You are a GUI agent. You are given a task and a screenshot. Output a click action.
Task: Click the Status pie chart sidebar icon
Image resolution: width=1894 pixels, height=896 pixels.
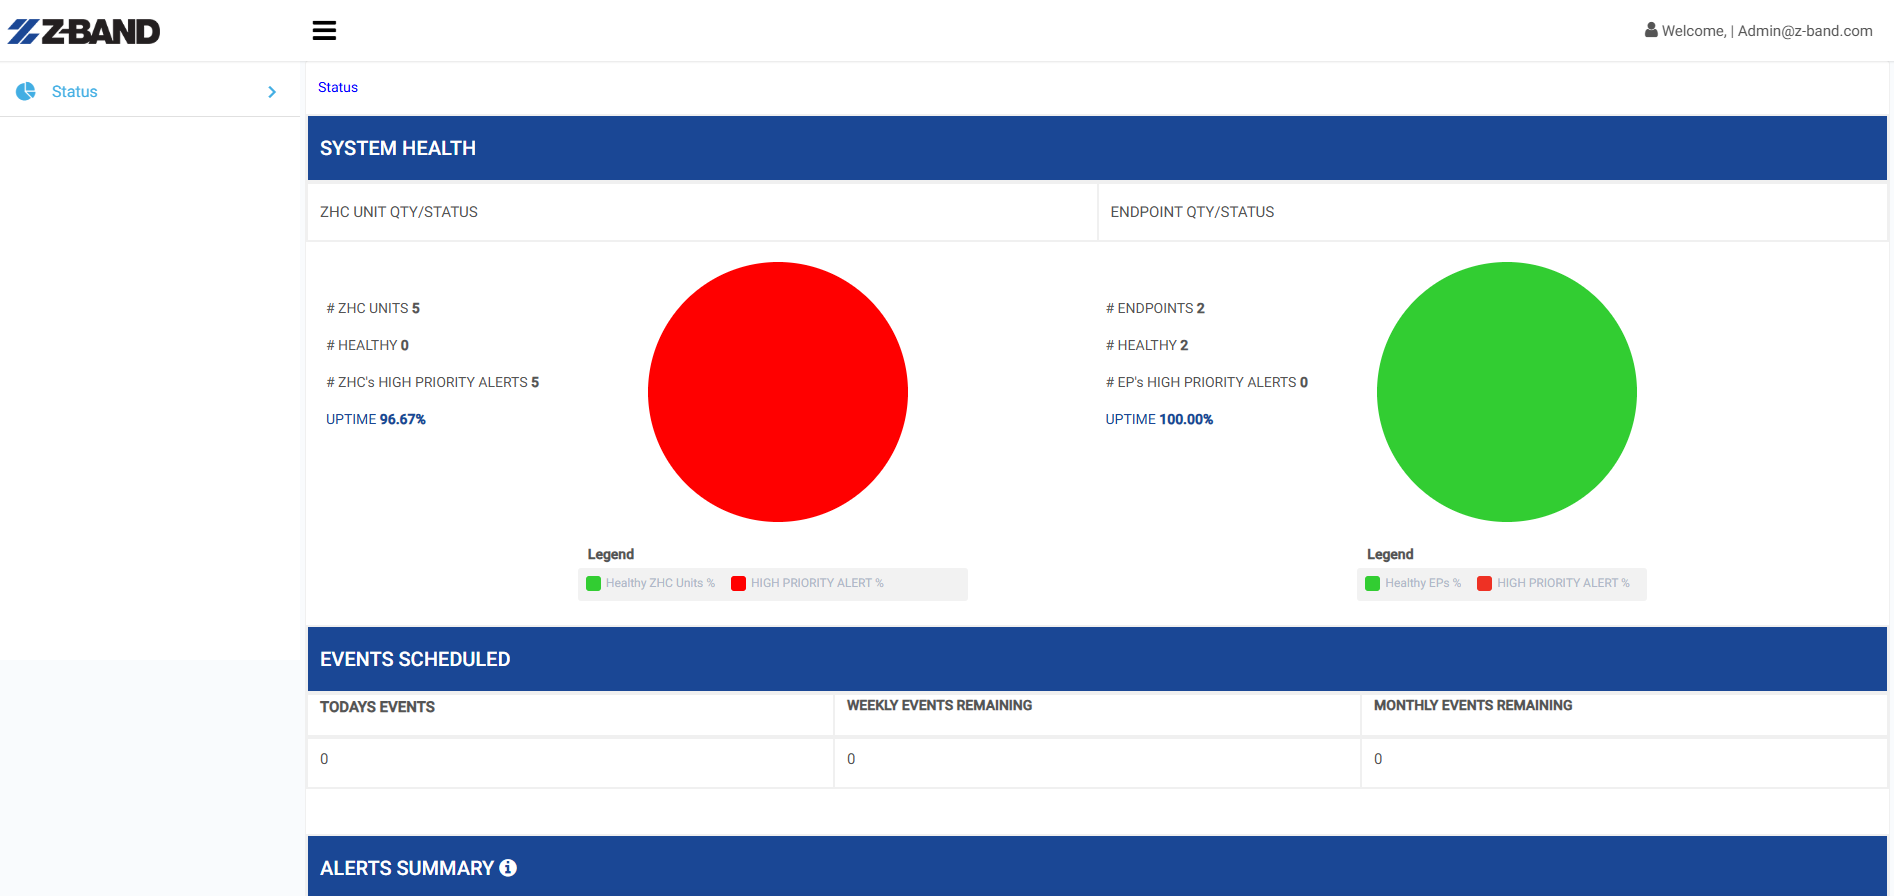(26, 91)
